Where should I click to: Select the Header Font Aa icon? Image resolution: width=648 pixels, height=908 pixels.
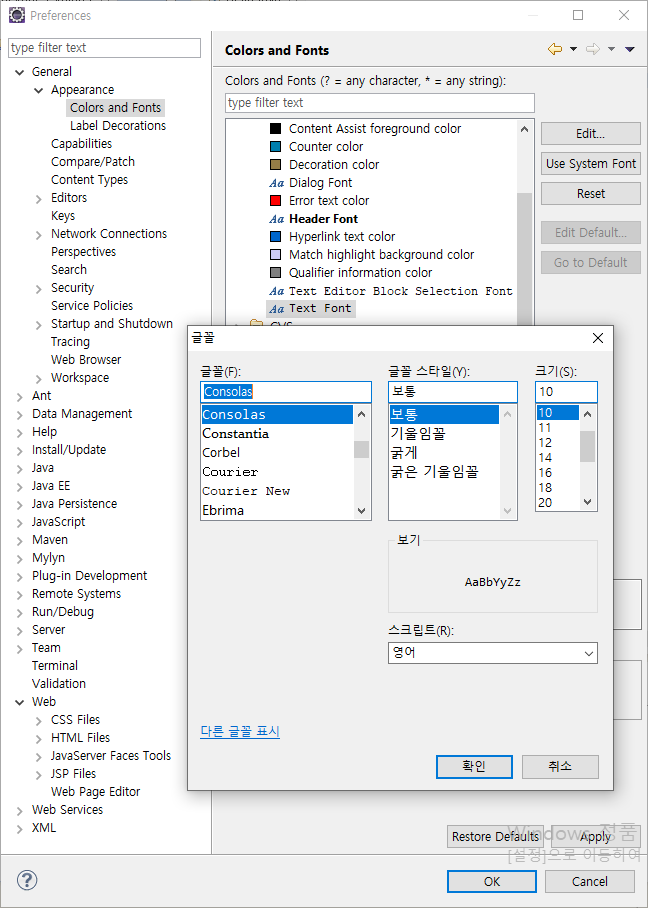[276, 219]
